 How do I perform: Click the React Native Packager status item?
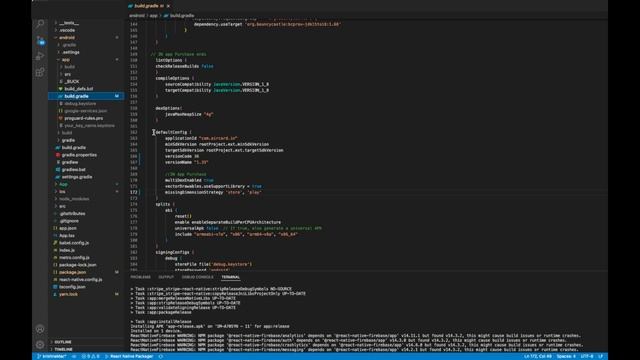pyautogui.click(x=129, y=356)
